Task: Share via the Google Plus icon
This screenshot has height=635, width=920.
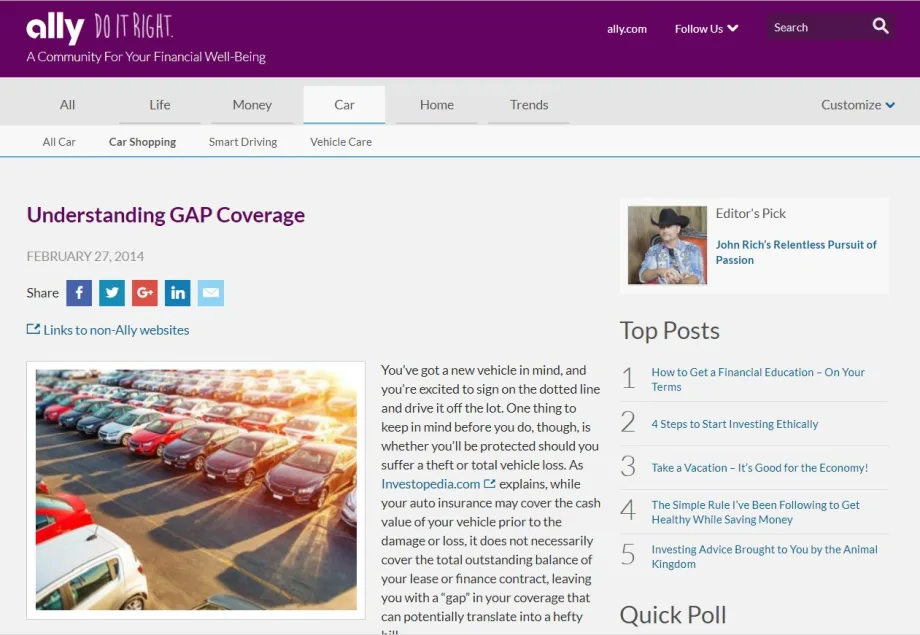Action: 145,293
